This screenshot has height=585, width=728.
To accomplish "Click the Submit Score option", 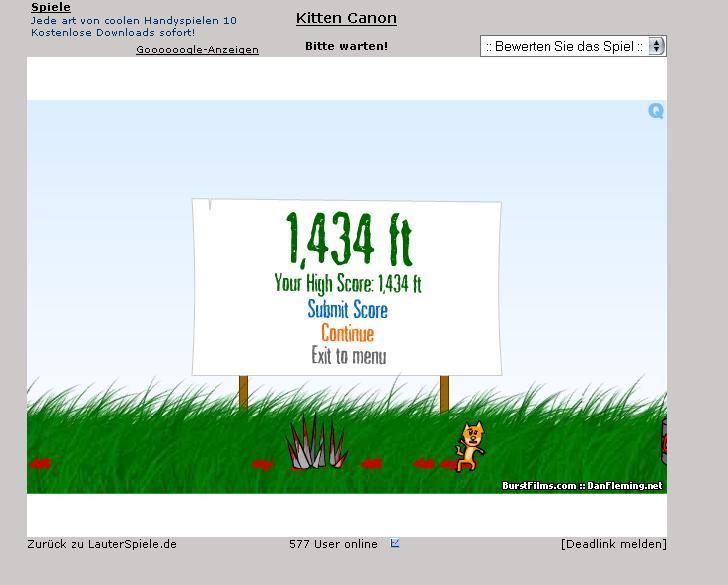I will click(x=347, y=309).
